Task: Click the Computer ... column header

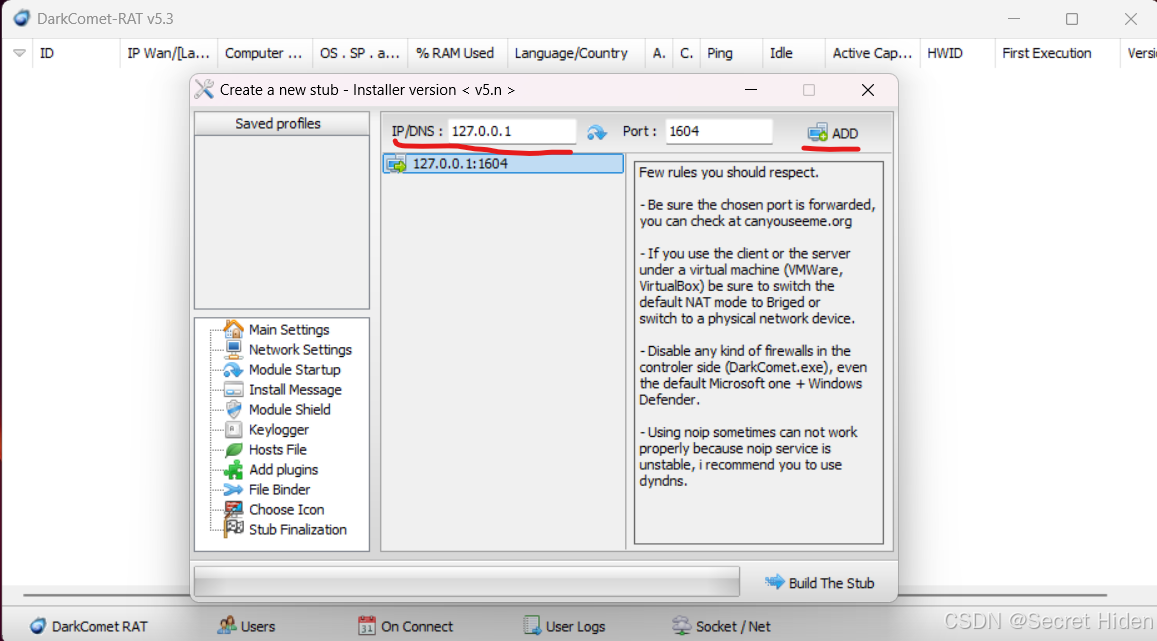Action: point(264,53)
